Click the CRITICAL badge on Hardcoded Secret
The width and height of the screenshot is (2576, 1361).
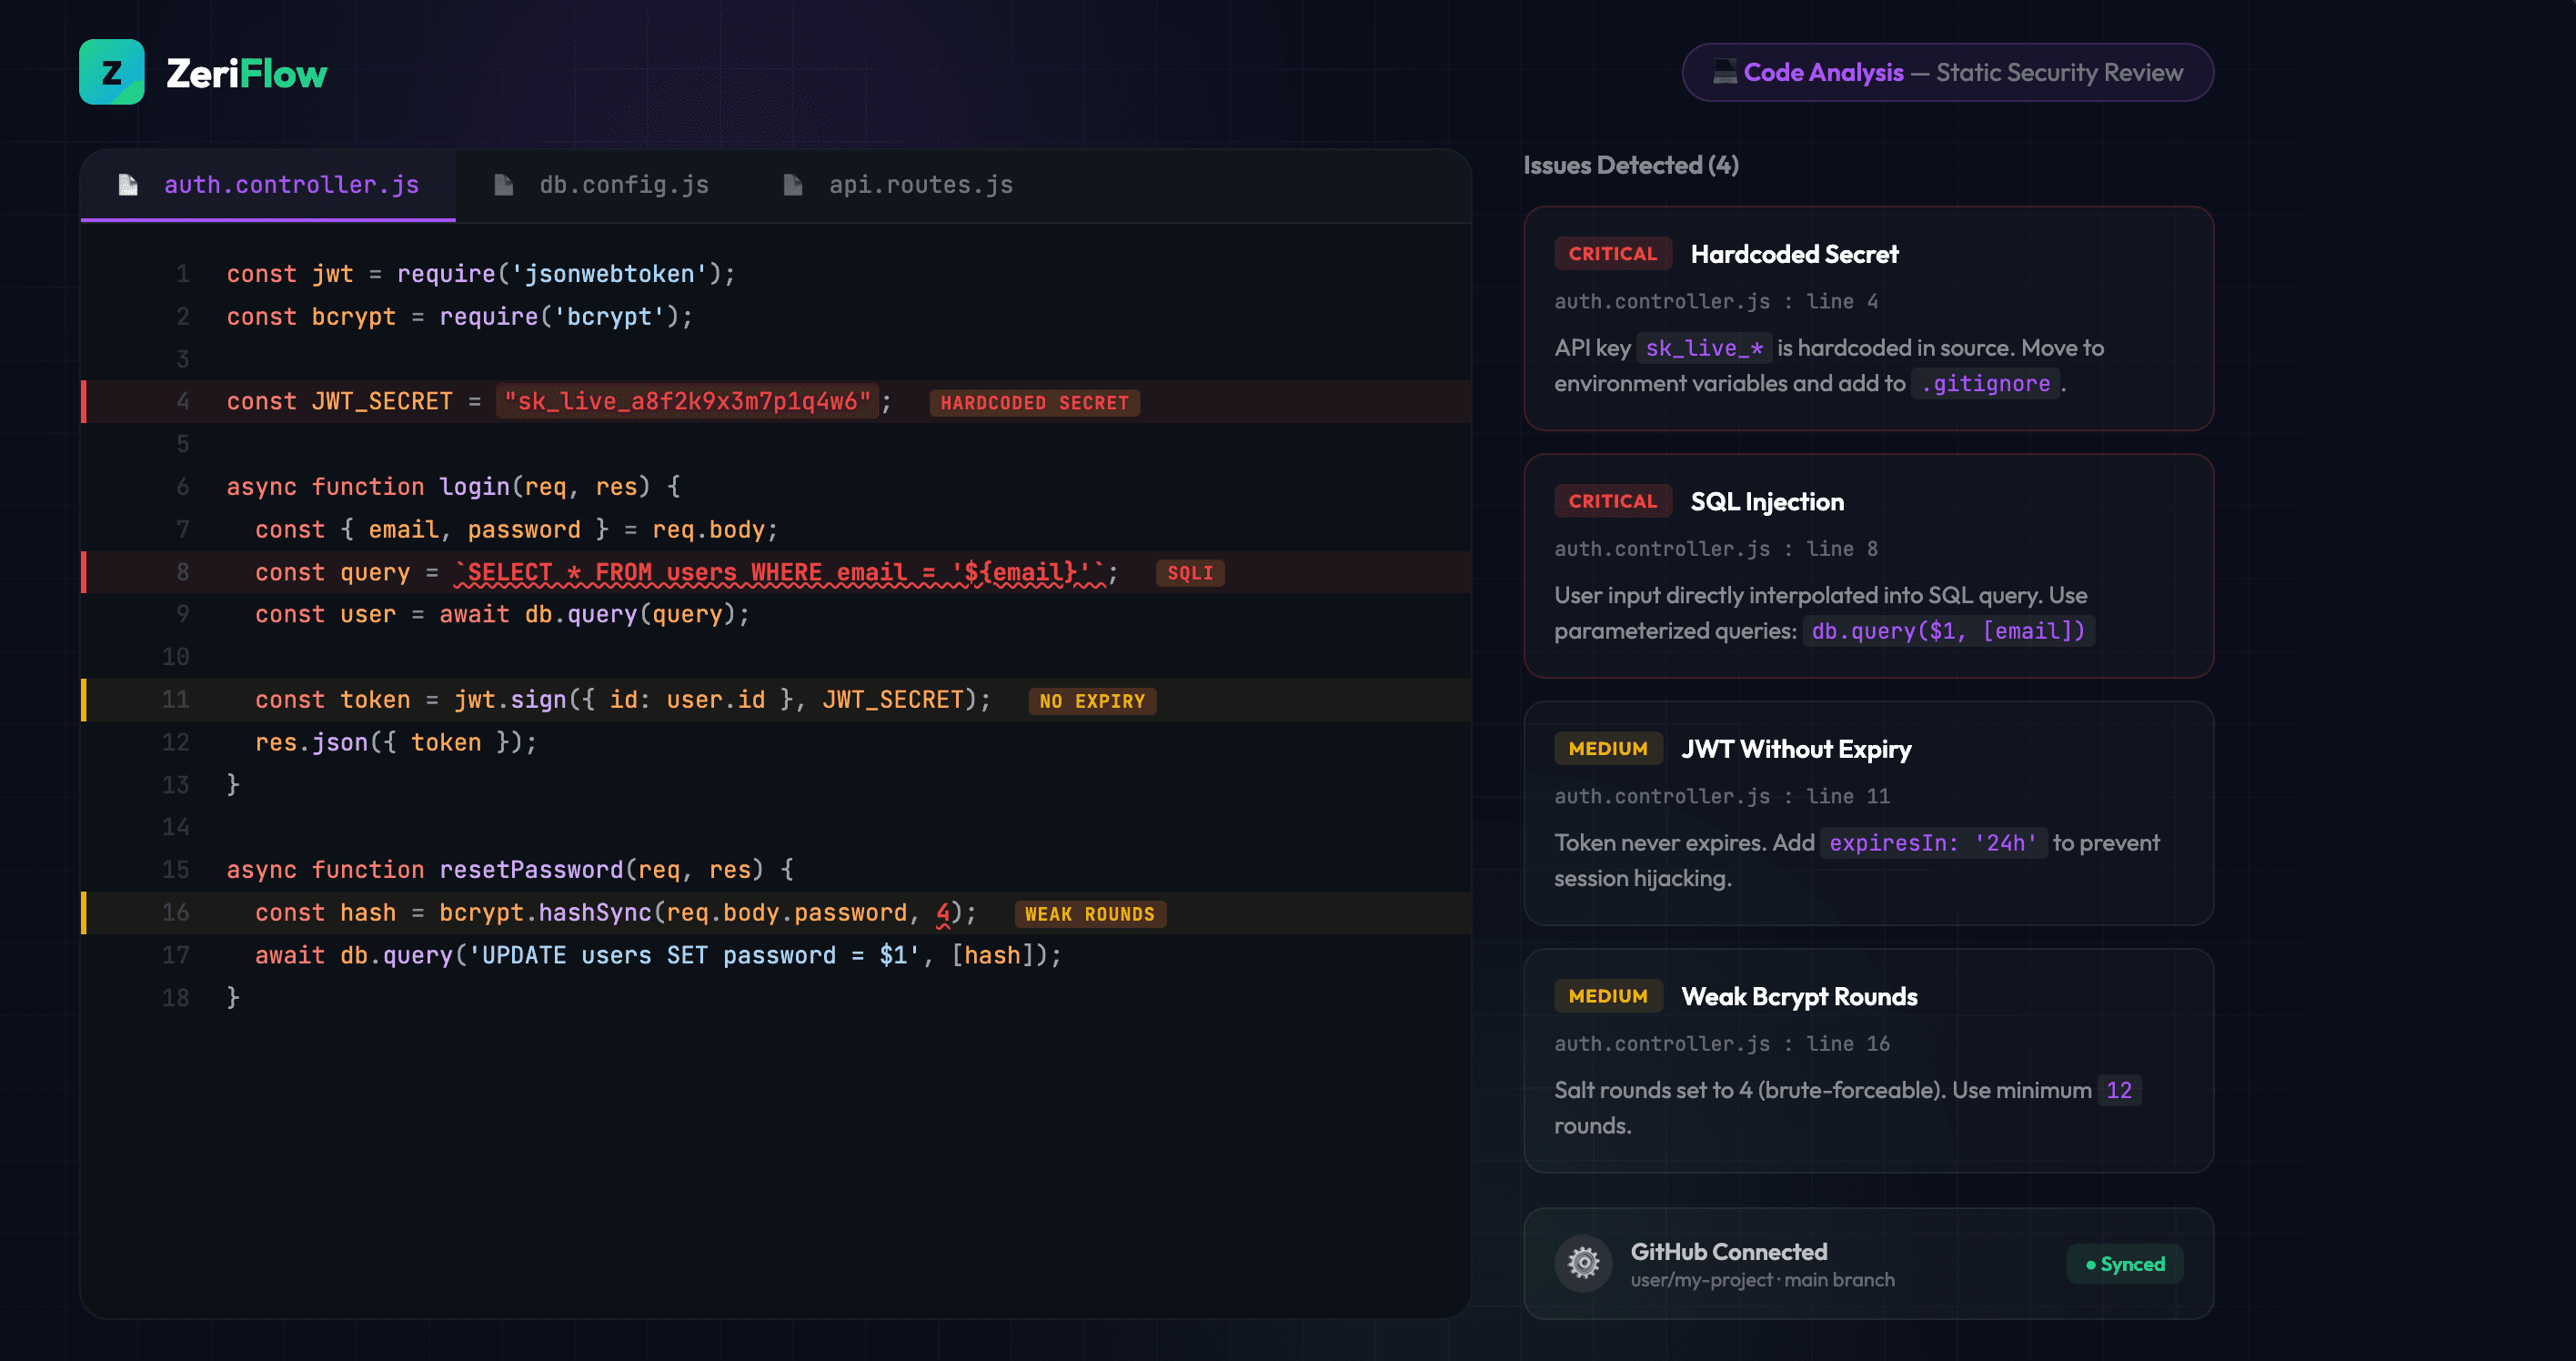(x=1612, y=253)
